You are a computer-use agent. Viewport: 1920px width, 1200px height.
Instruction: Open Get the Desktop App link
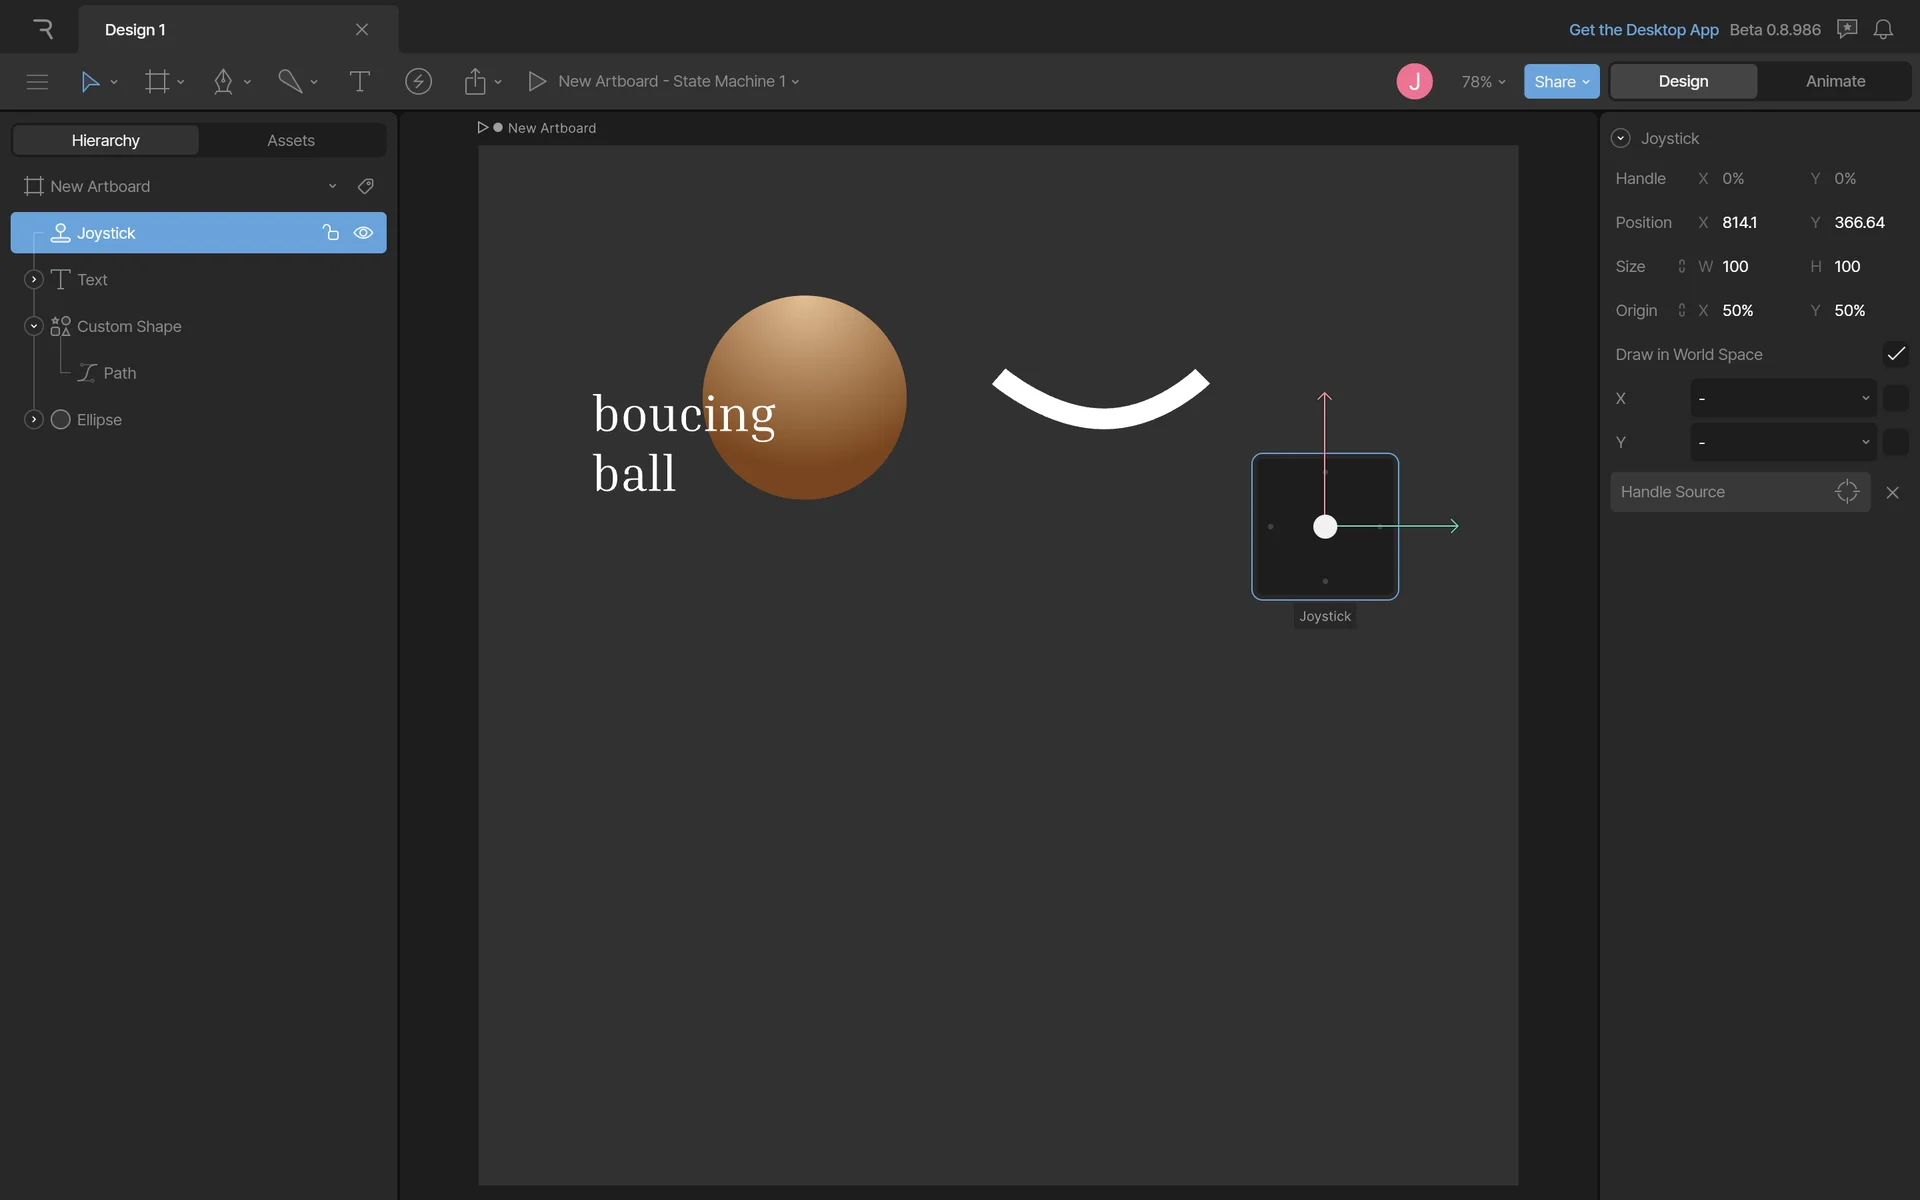click(x=1643, y=30)
